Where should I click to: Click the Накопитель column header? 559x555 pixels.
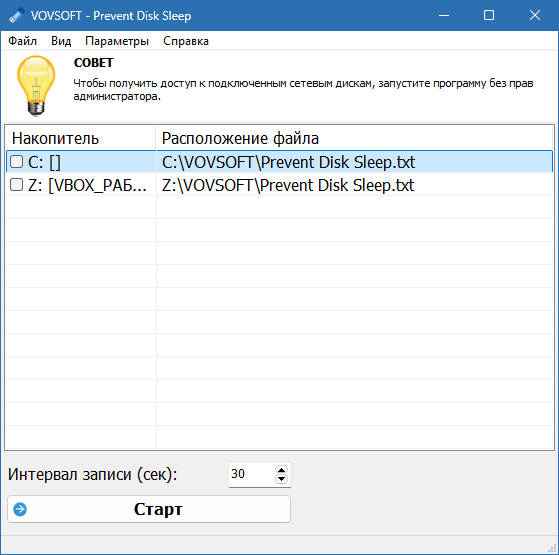[81, 138]
